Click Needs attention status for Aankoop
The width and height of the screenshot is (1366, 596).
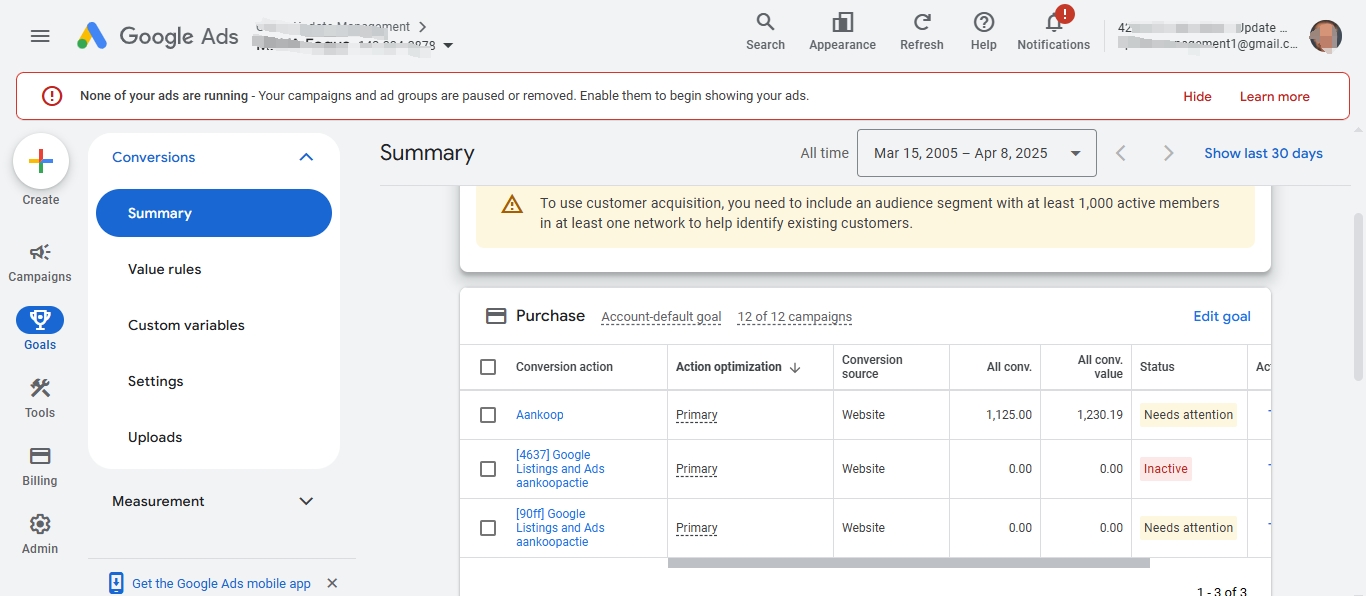click(1188, 415)
